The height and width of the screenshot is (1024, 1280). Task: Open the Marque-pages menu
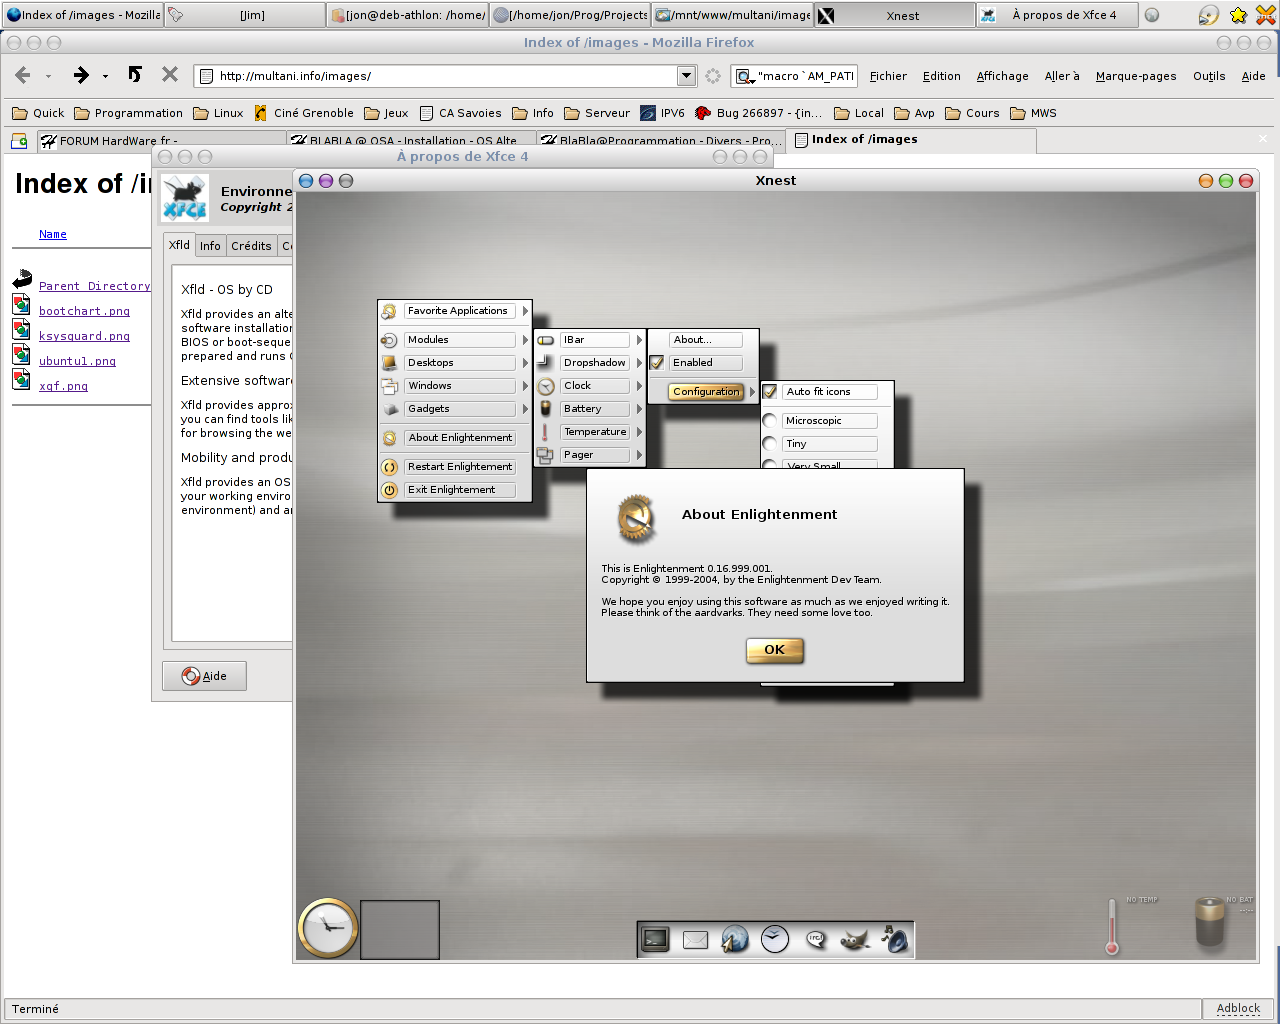click(1135, 76)
